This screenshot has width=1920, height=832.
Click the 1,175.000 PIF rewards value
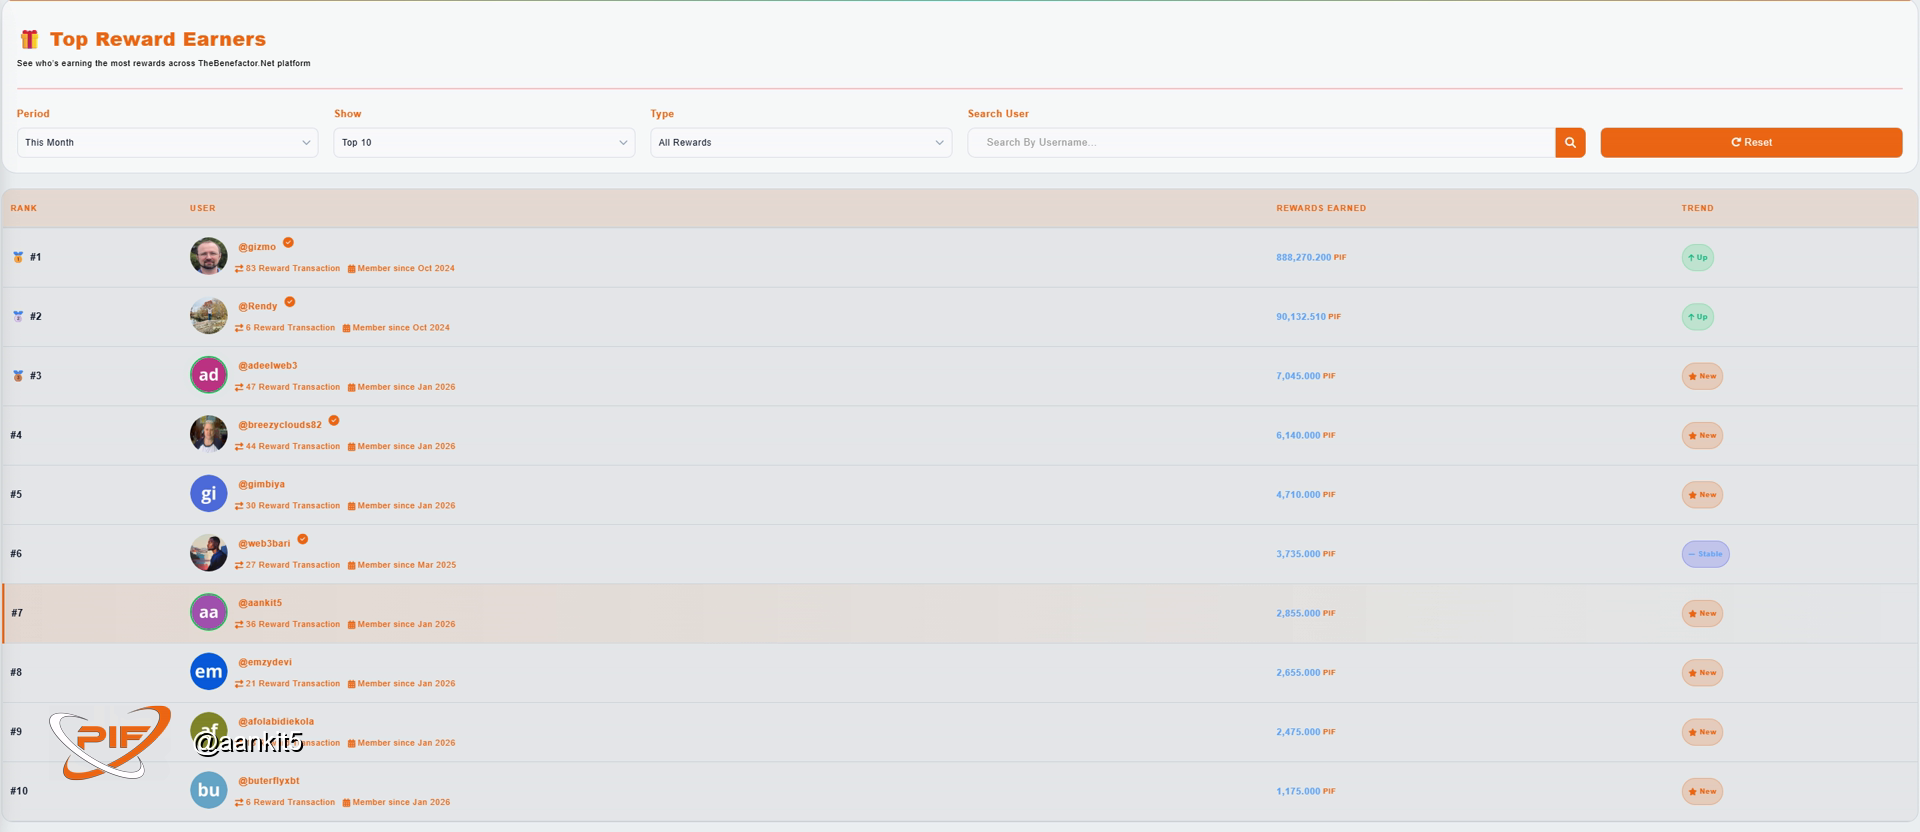tap(1305, 791)
